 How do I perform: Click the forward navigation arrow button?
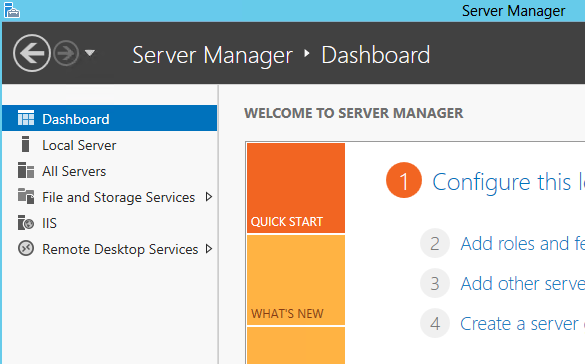[x=66, y=53]
